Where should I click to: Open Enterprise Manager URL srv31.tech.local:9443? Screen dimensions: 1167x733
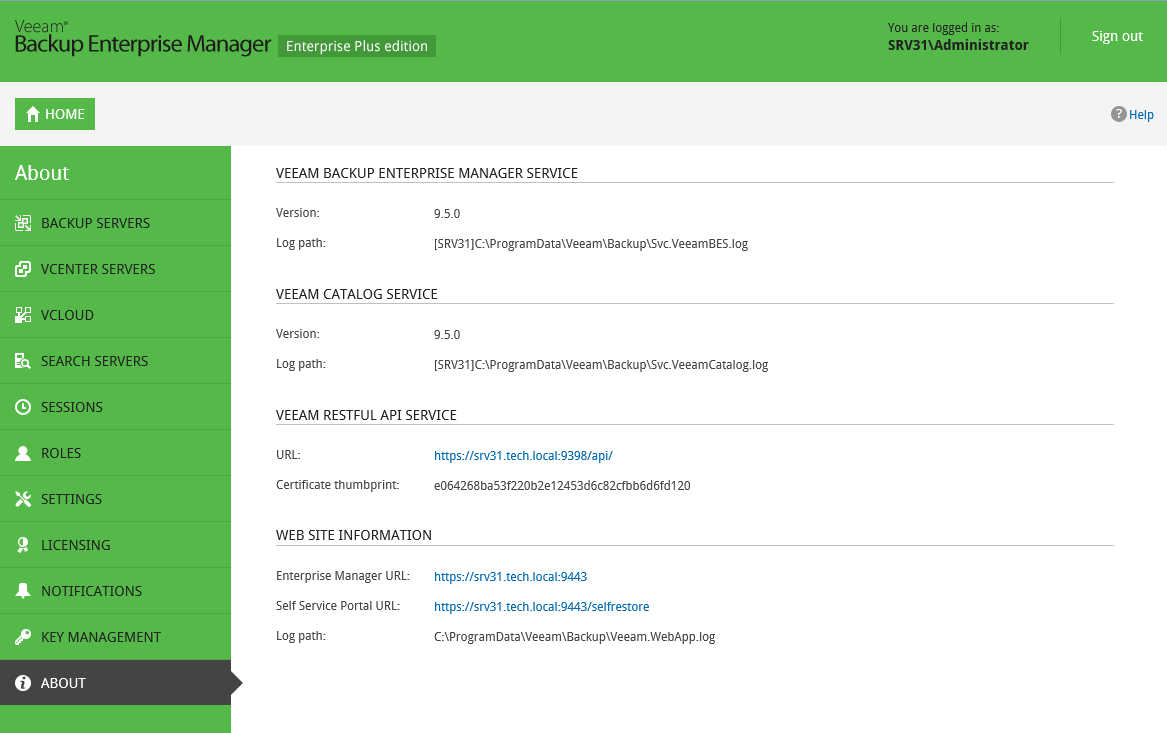[511, 577]
